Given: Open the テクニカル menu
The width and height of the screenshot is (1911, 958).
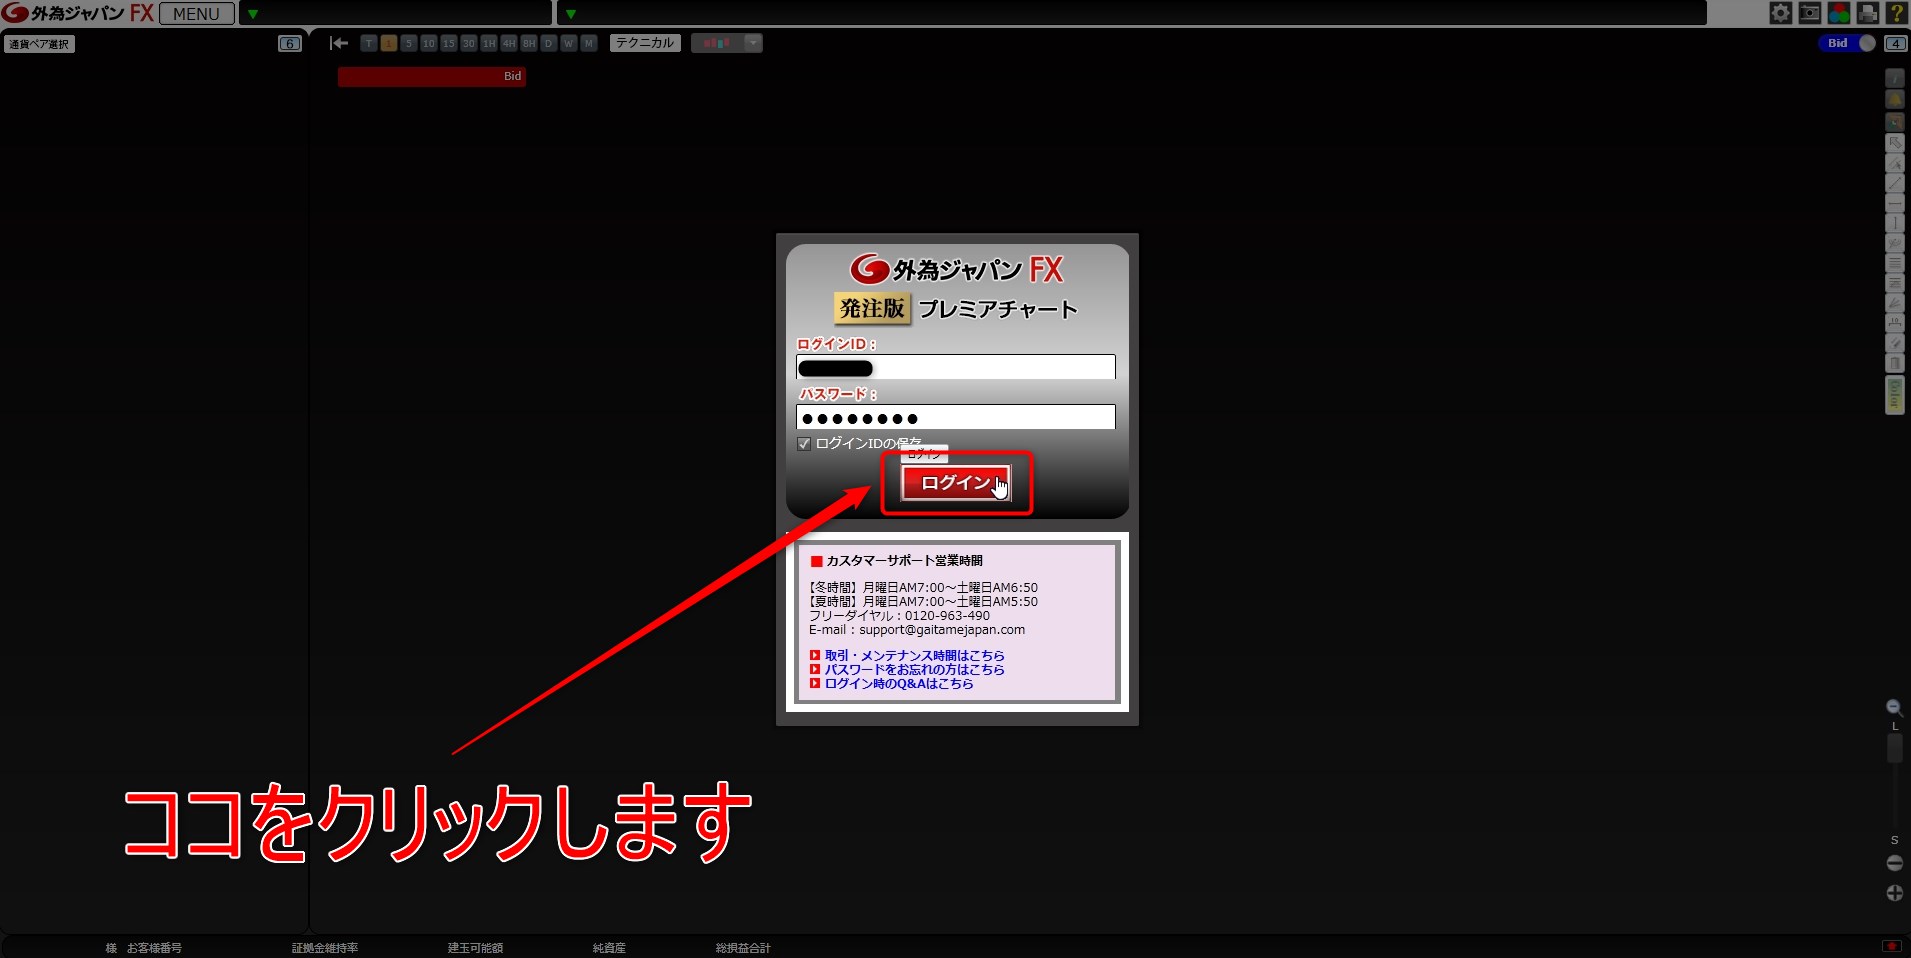Looking at the screenshot, I should pyautogui.click(x=645, y=43).
